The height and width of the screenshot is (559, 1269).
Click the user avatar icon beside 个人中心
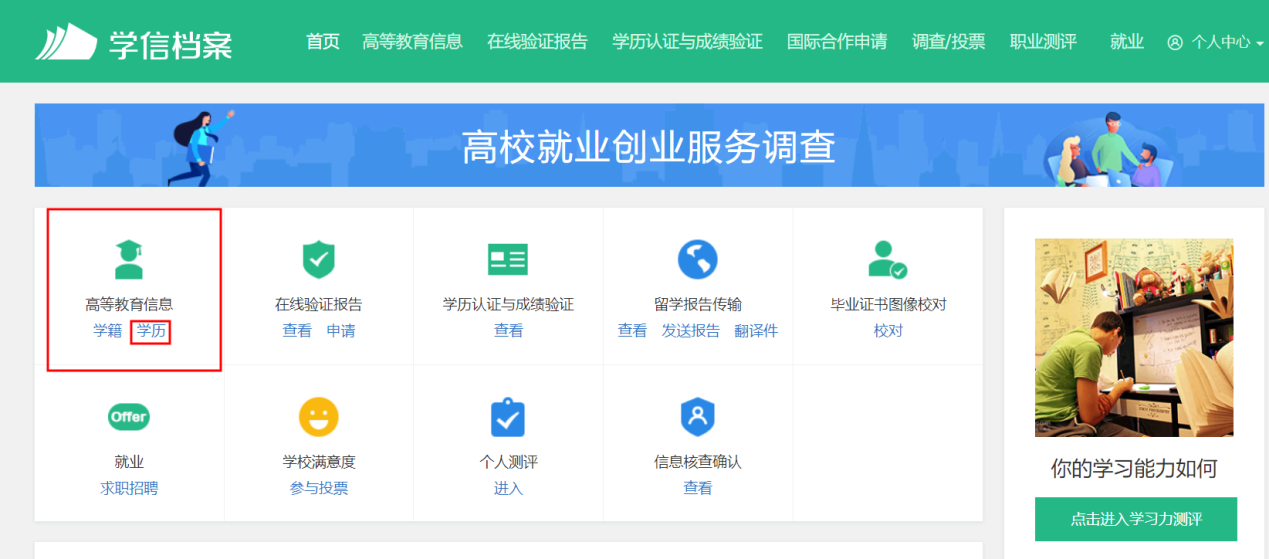click(1175, 42)
